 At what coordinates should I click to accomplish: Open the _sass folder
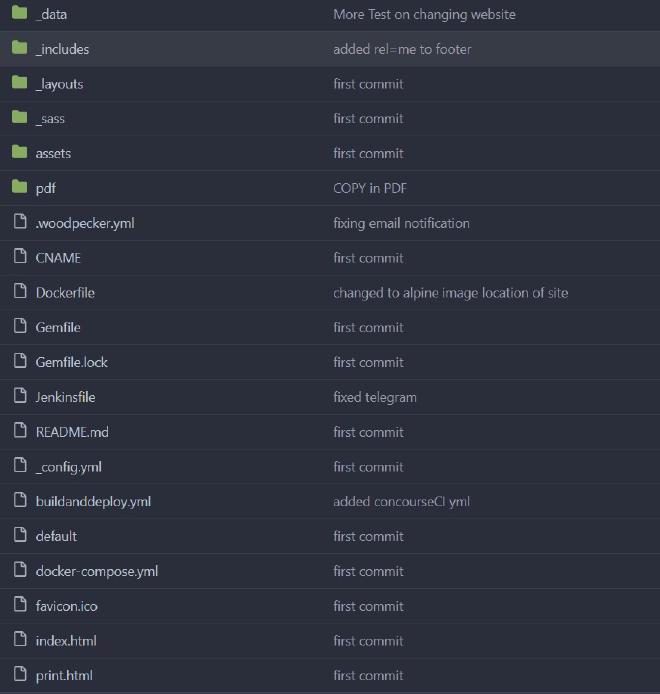(50, 119)
